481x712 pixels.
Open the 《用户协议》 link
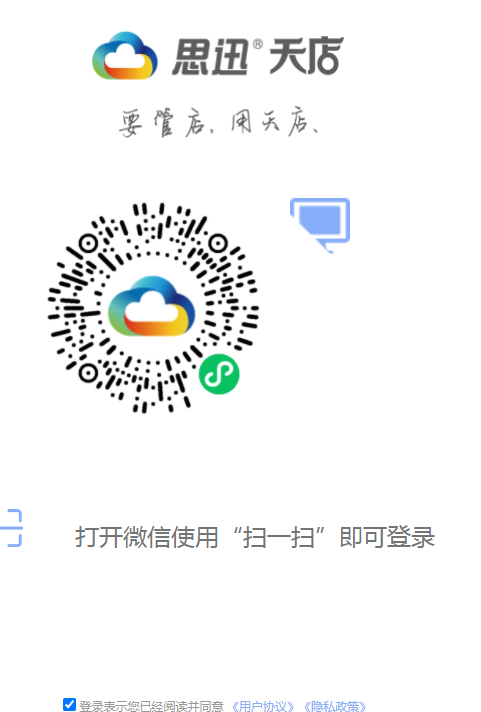point(263,706)
